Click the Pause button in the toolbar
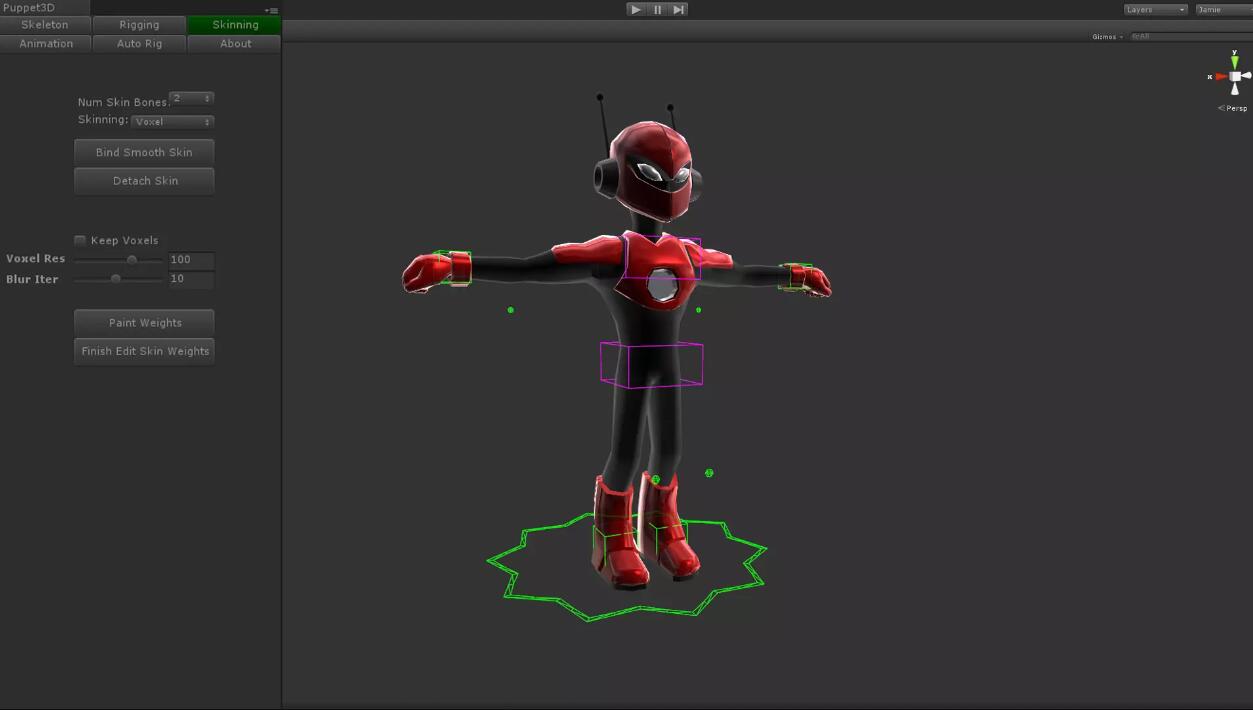The height and width of the screenshot is (710, 1253). pos(657,9)
